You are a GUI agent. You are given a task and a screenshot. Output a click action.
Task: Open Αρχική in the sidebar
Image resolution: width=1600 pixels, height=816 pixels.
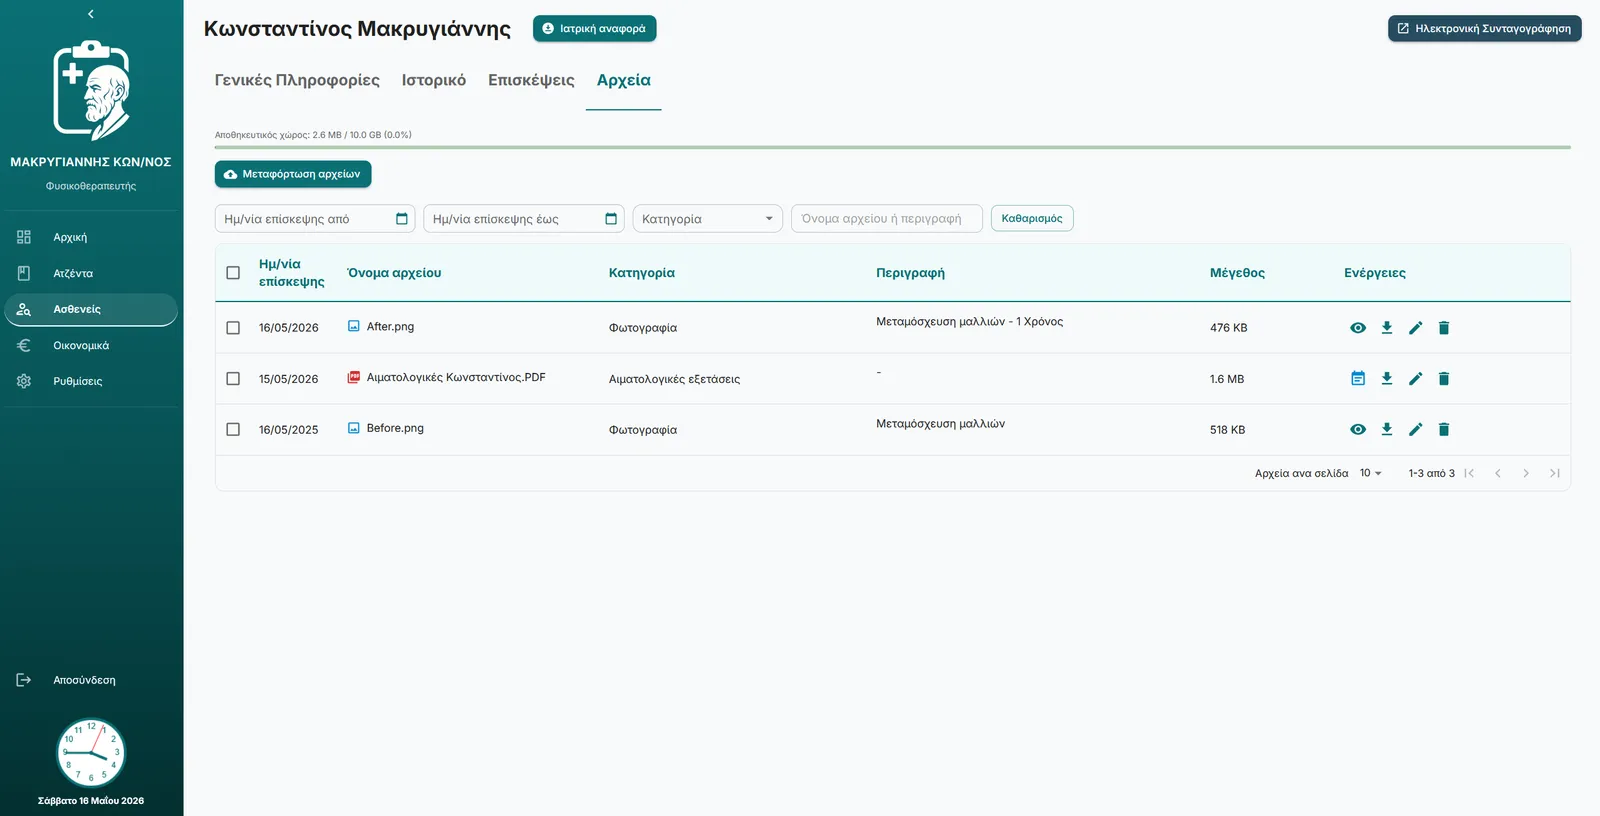(x=91, y=237)
